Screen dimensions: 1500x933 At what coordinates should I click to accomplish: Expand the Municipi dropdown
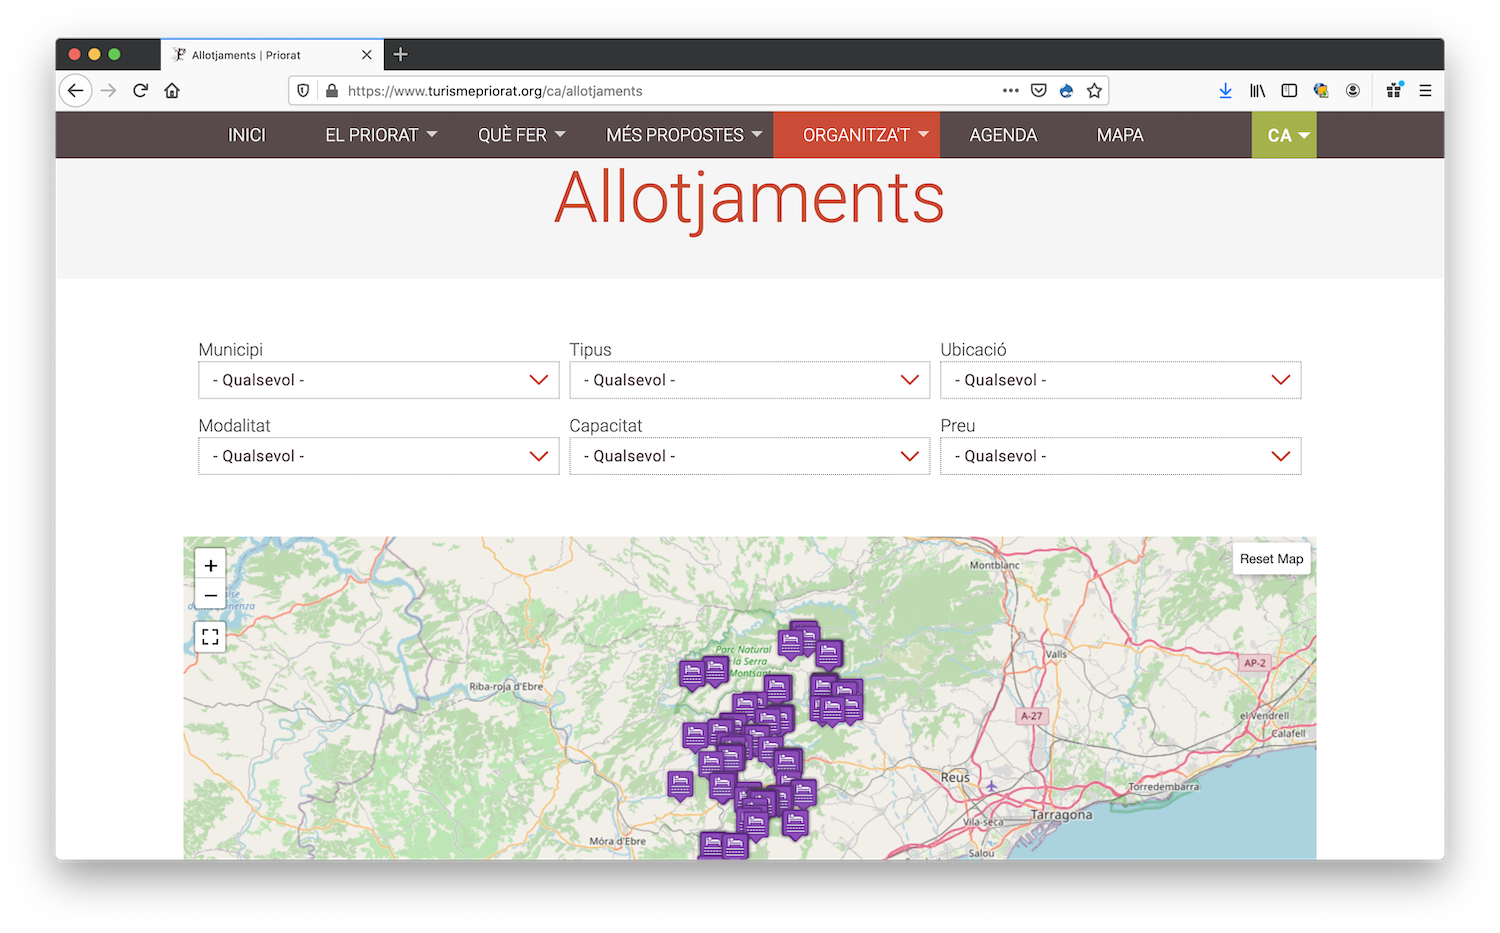[378, 380]
